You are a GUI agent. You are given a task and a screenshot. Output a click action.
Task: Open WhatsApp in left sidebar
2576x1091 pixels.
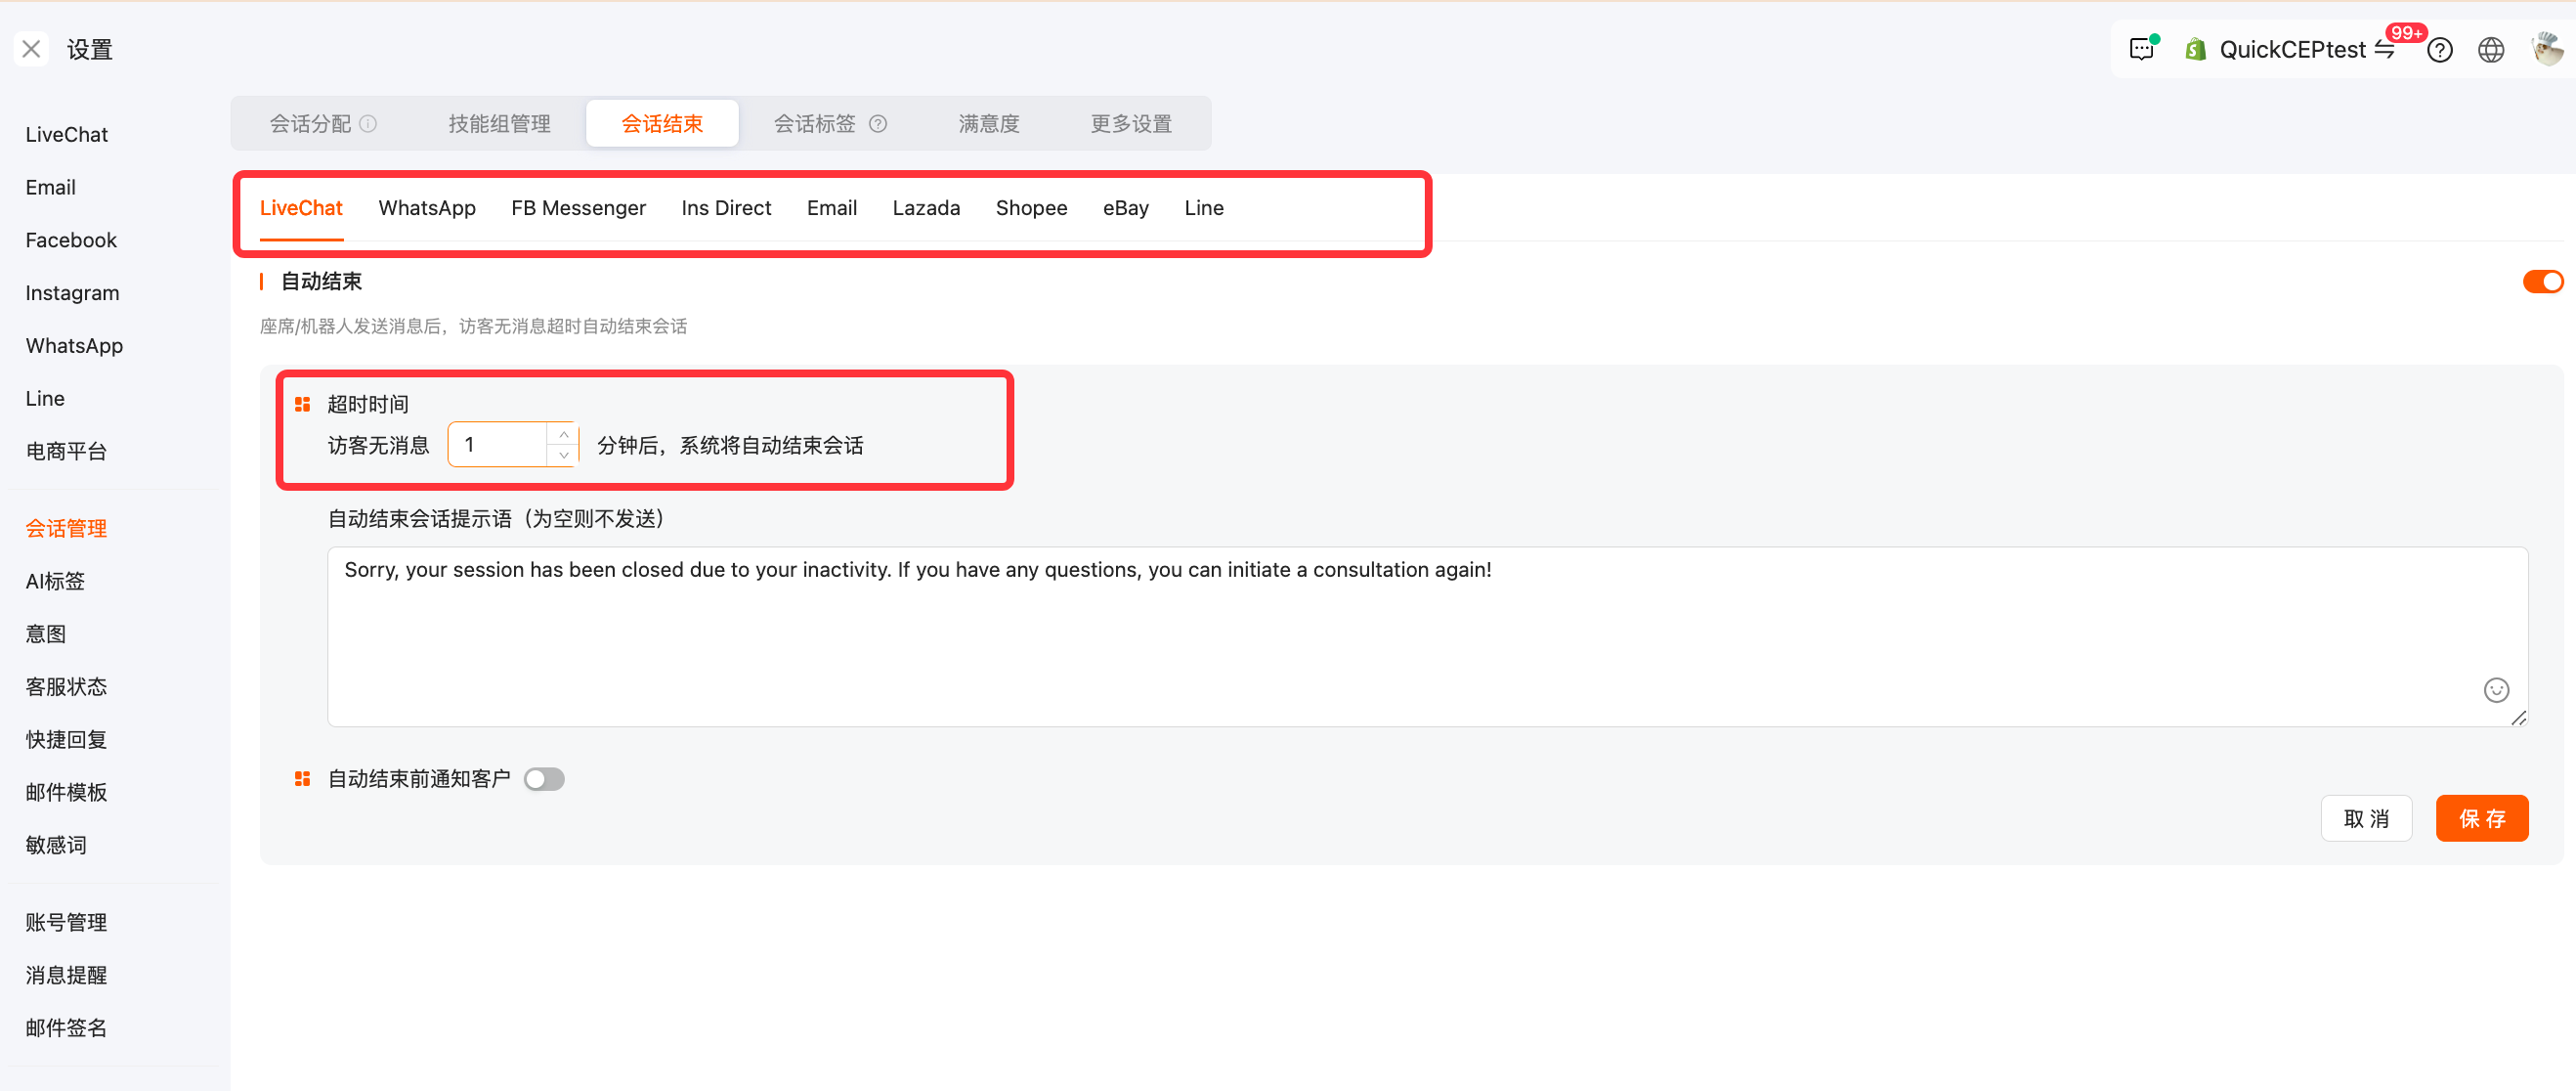[74, 346]
